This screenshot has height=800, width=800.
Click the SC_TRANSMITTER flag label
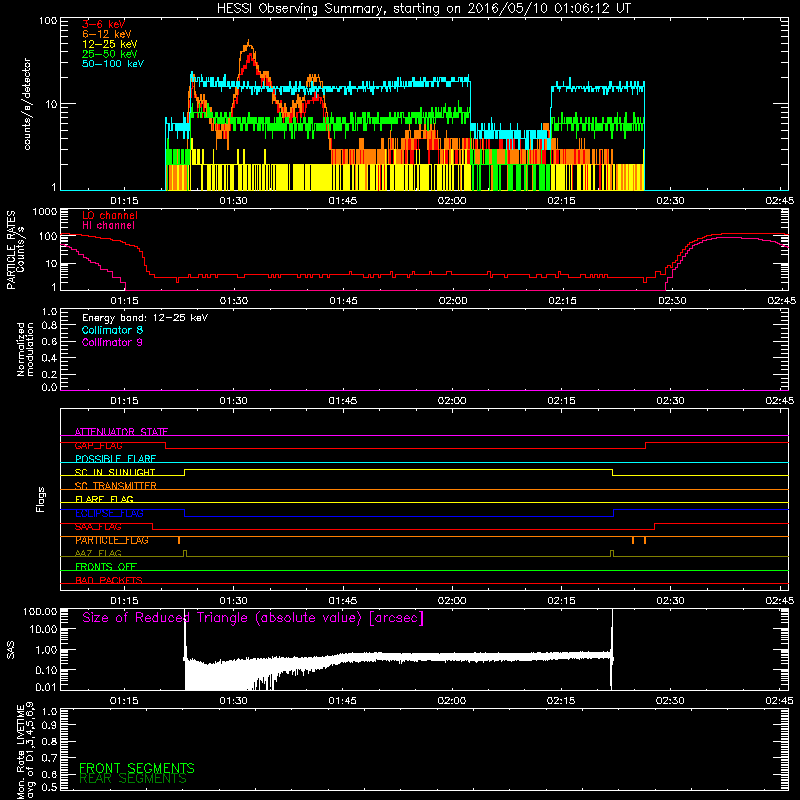[116, 486]
